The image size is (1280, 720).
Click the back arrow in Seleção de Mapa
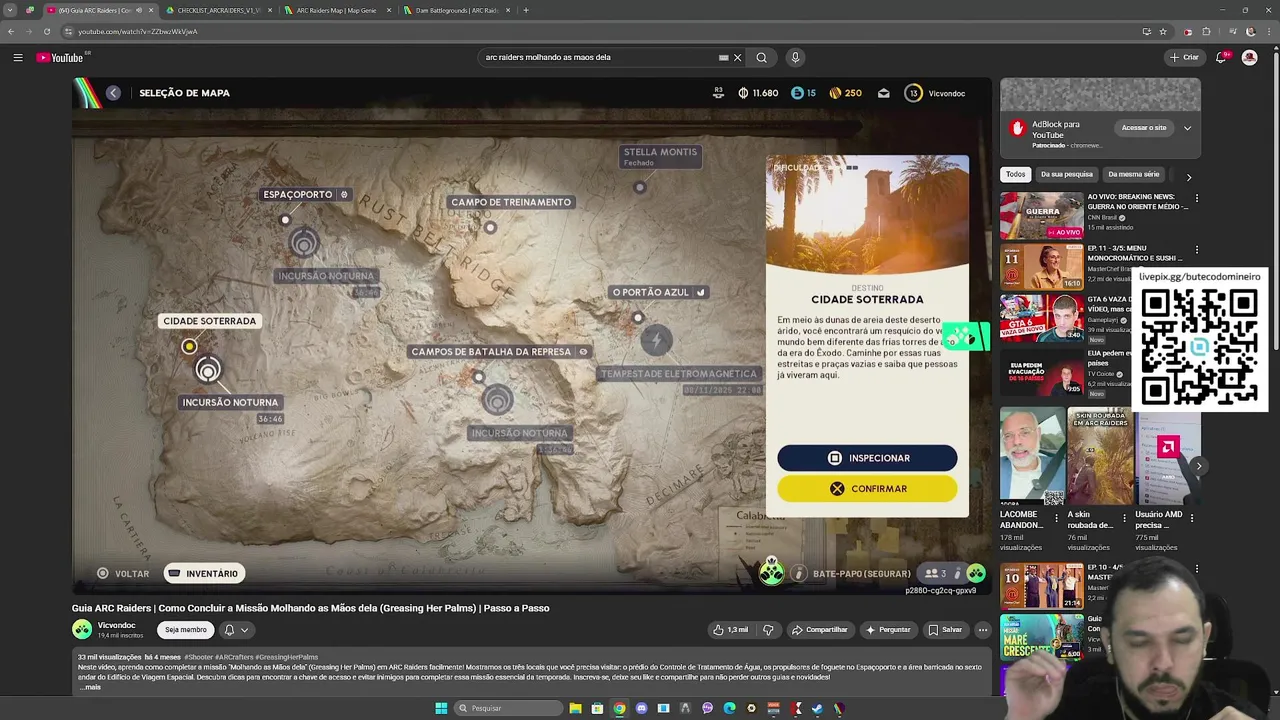(x=113, y=93)
